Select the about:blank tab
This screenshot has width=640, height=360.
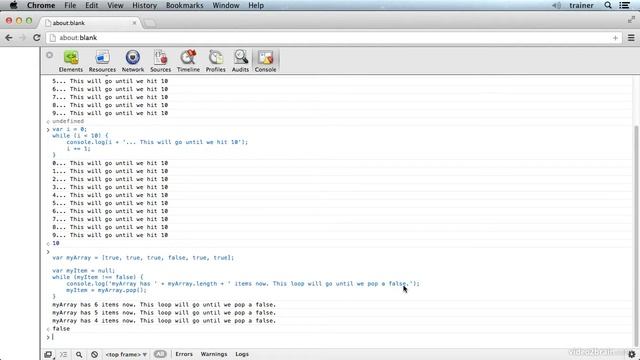coord(89,23)
